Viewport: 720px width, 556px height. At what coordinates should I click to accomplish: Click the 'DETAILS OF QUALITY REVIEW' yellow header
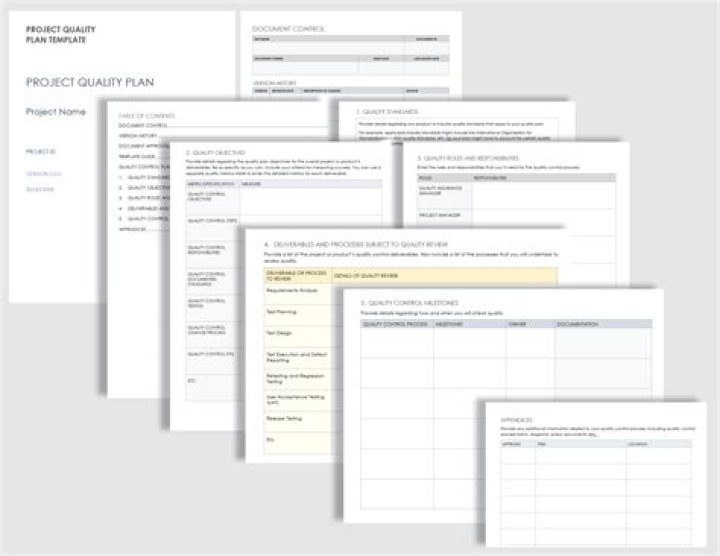coord(366,276)
